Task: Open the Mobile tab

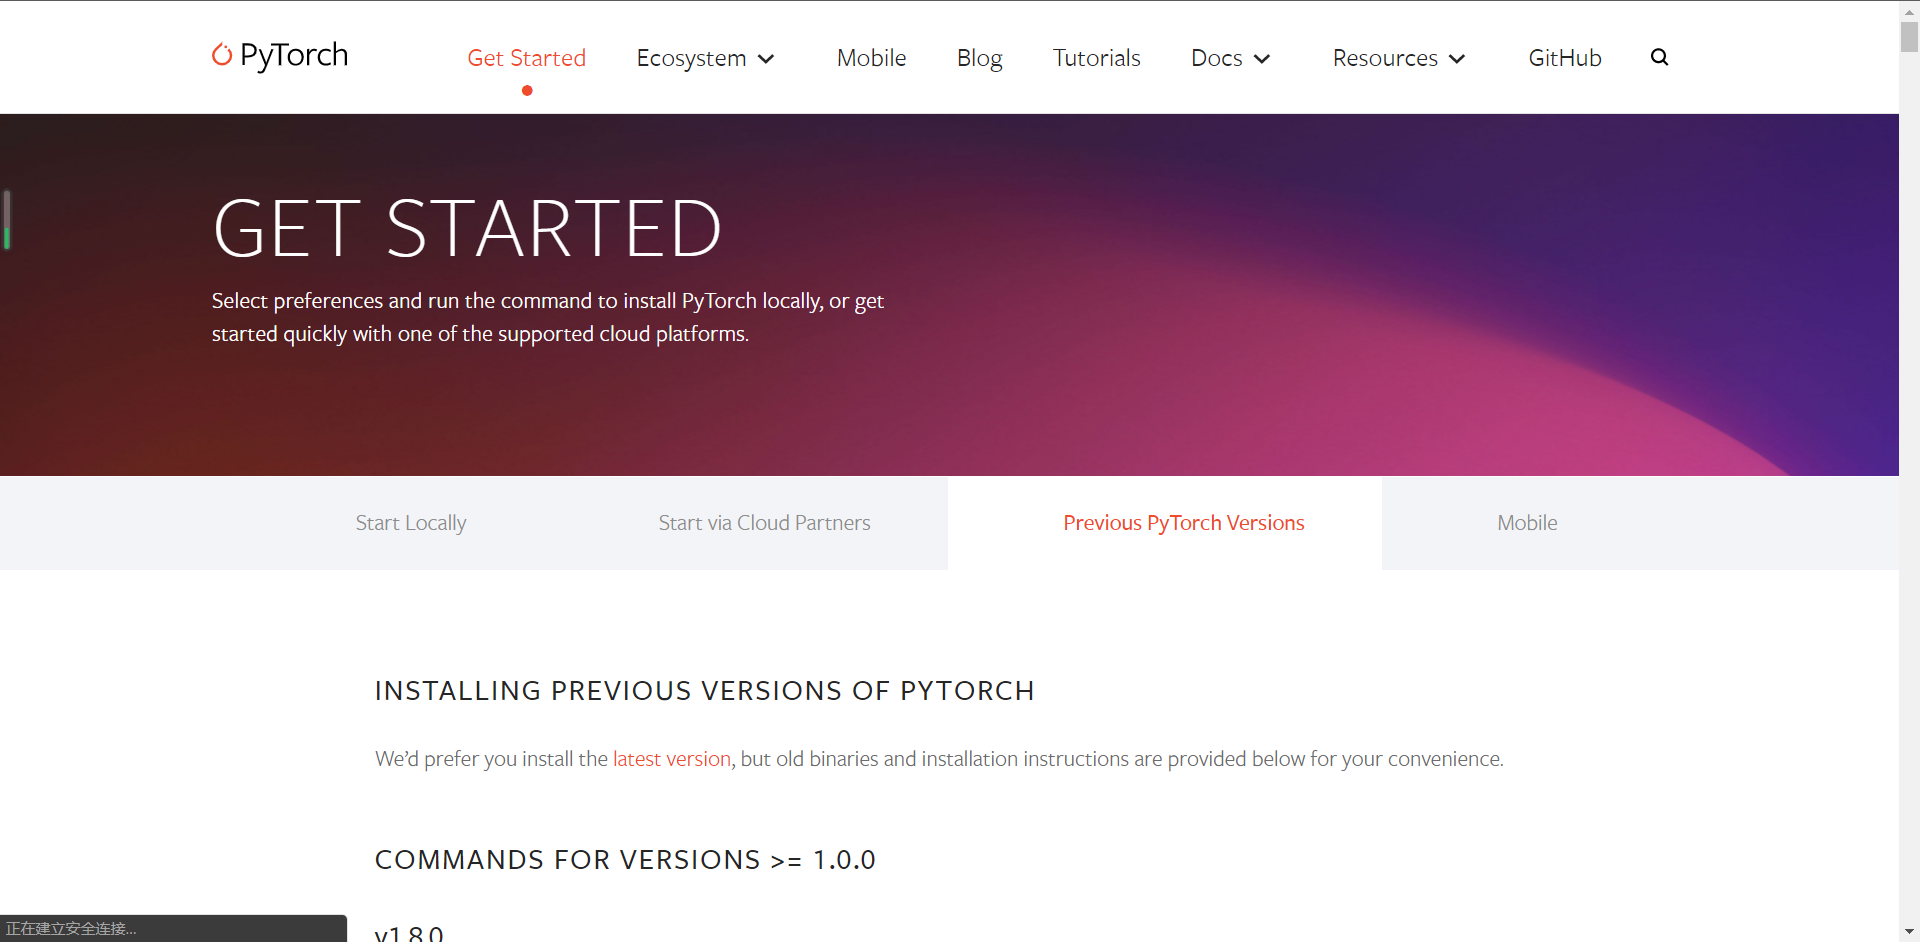Action: (1527, 522)
